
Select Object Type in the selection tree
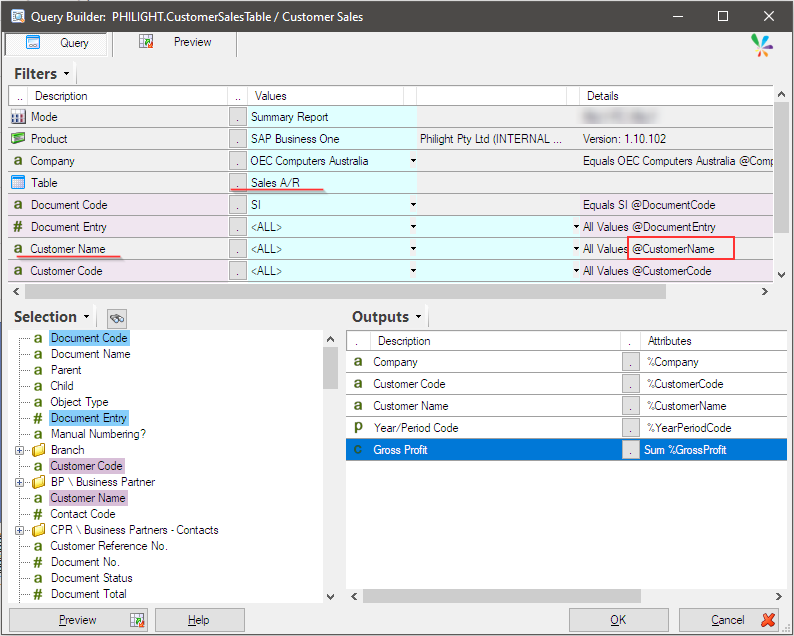[79, 402]
